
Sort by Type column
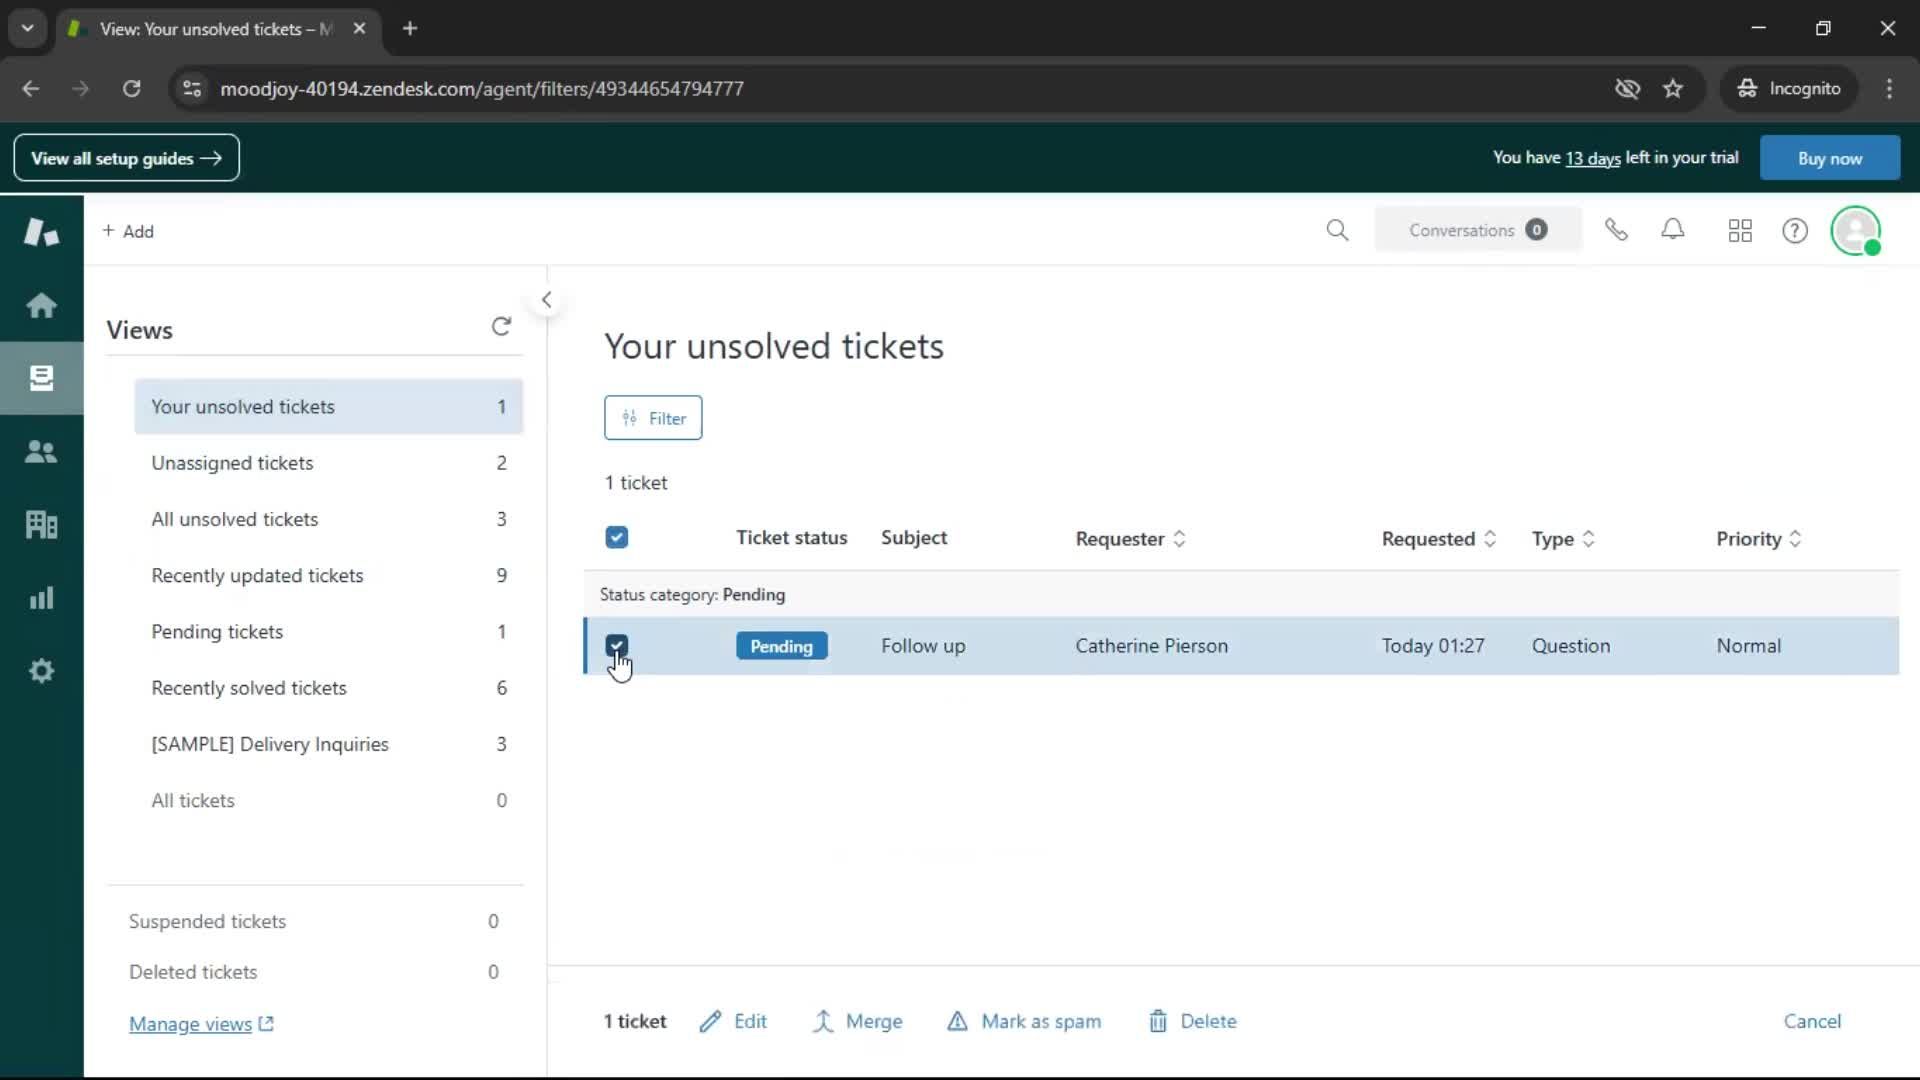tap(1562, 539)
